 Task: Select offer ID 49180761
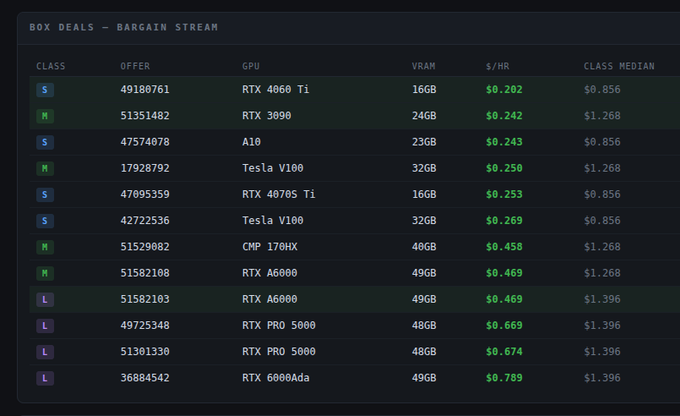[x=145, y=89]
